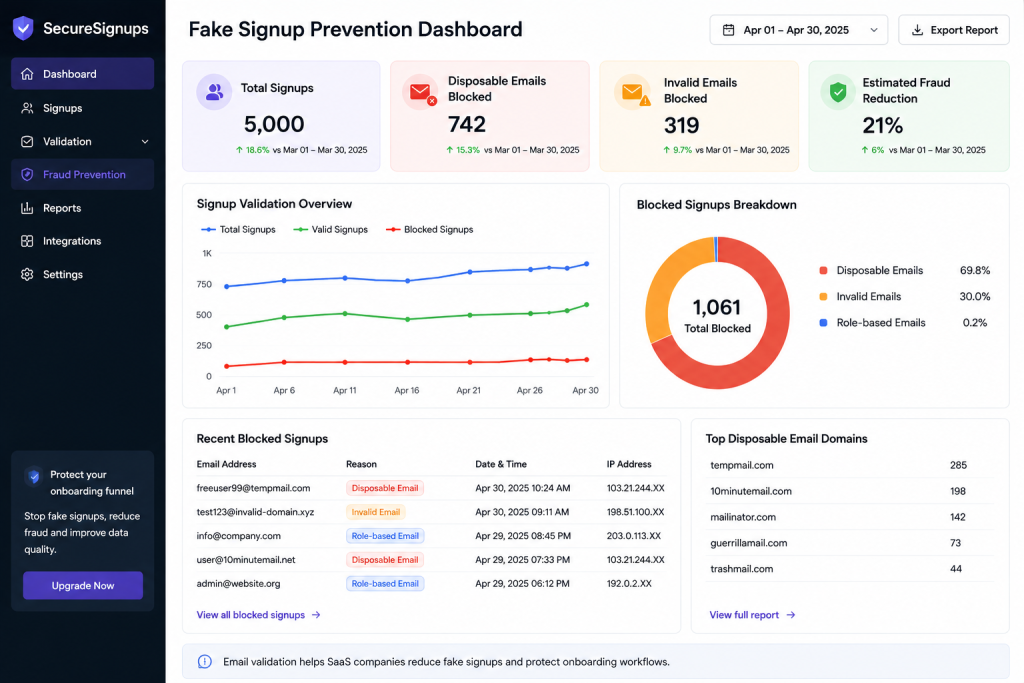Click the Role-based Email tag for admin@website.org
Viewport: 1024px width, 683px height.
[385, 583]
